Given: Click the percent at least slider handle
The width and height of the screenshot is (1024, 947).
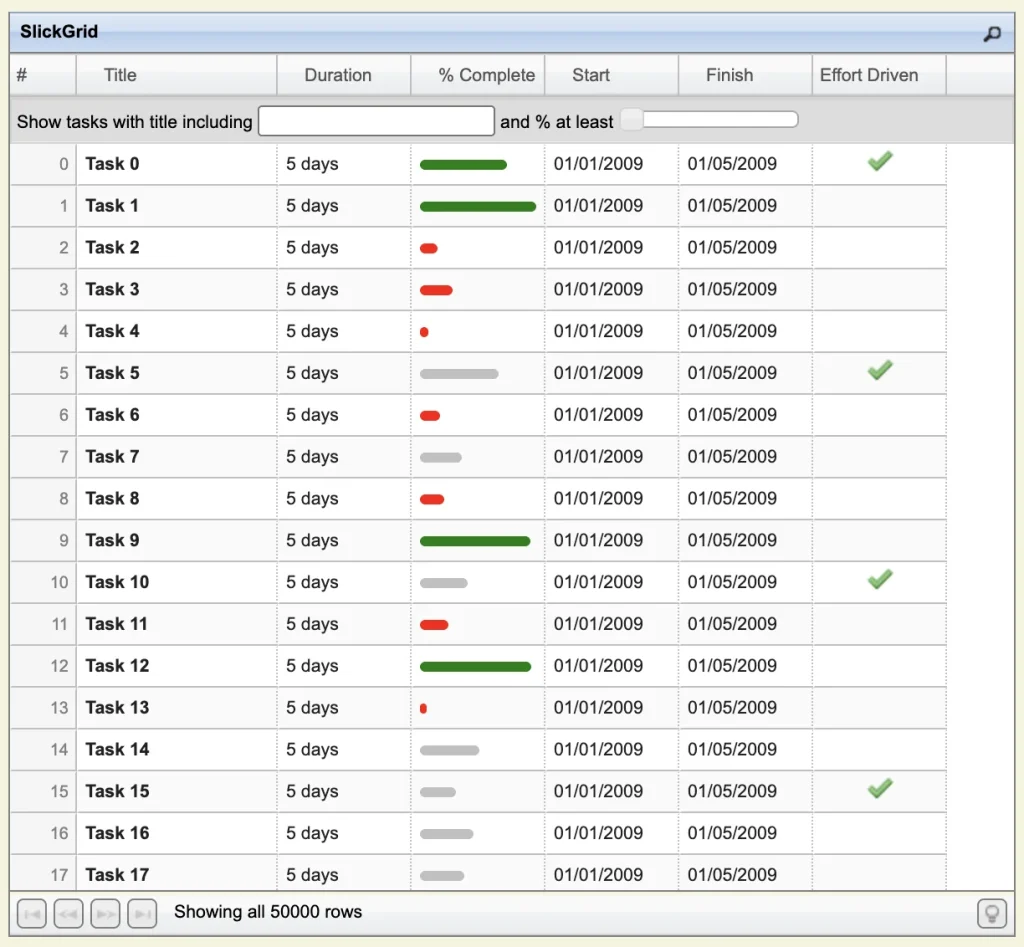Looking at the screenshot, I should [632, 121].
